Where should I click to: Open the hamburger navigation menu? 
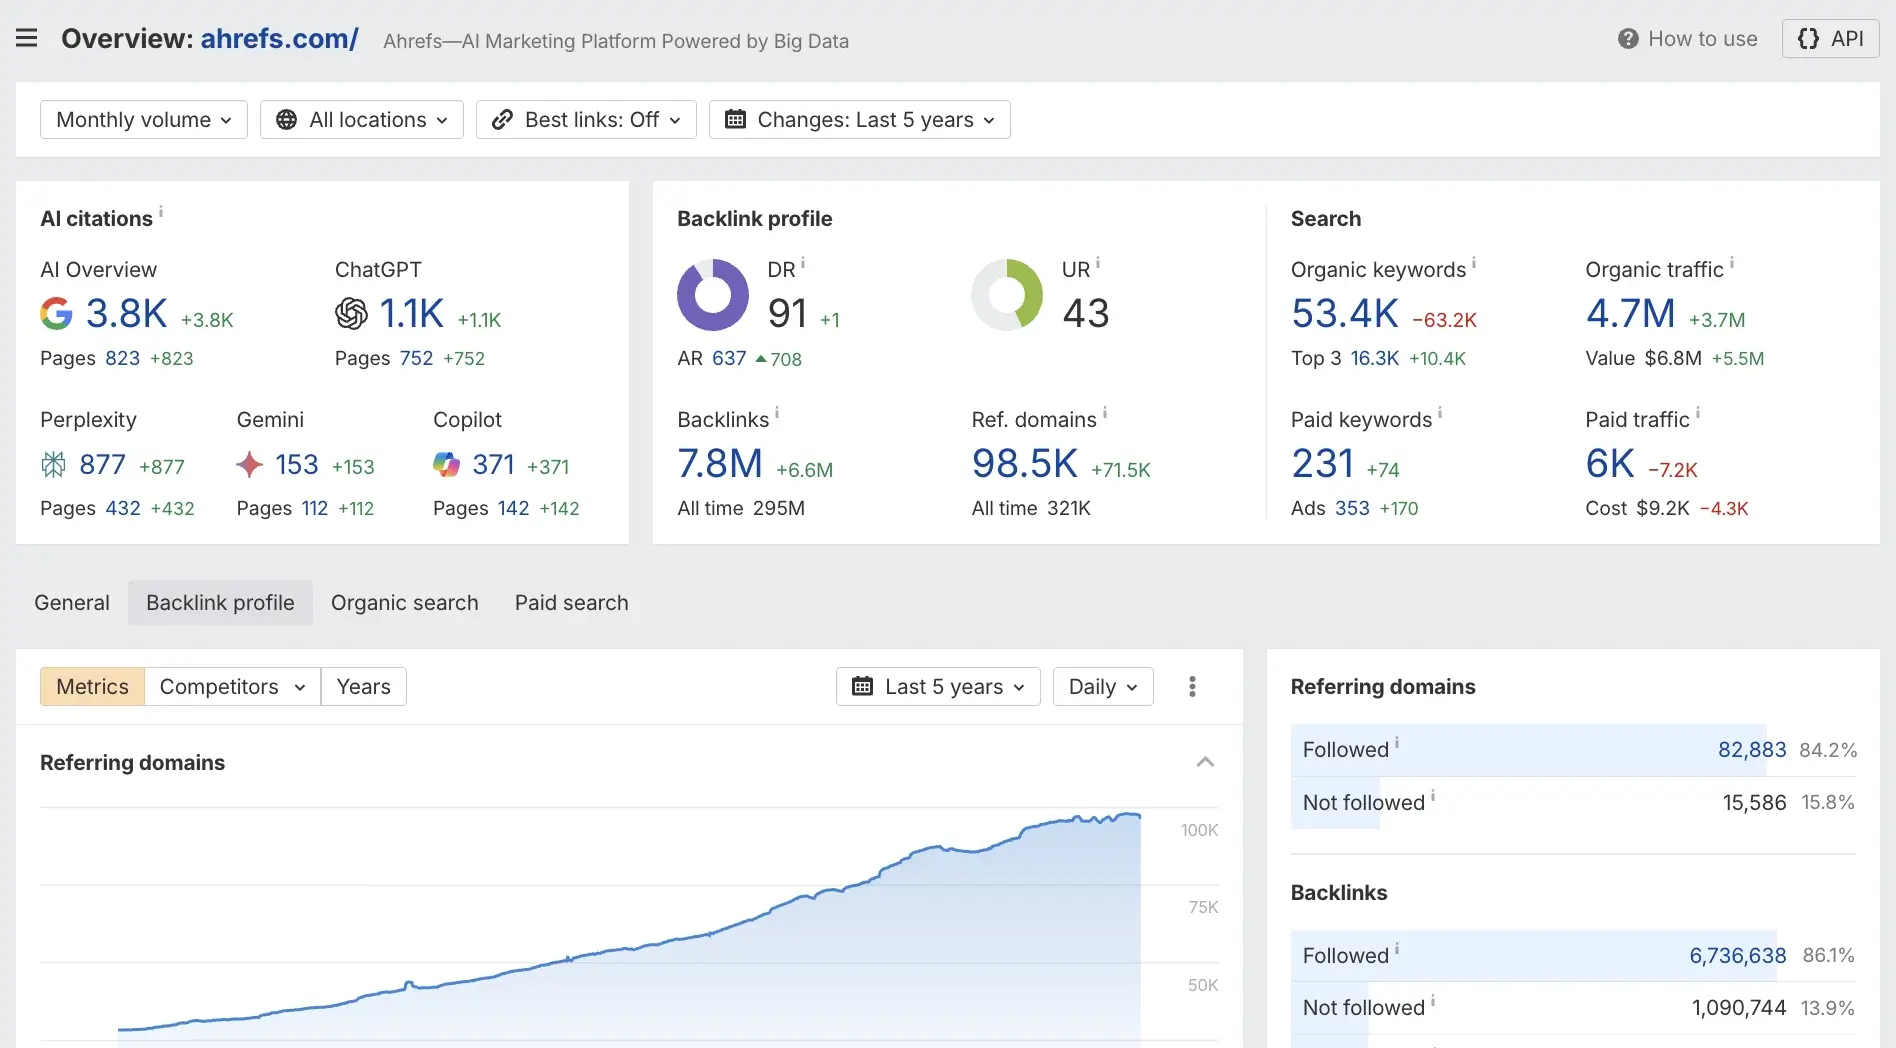click(26, 38)
